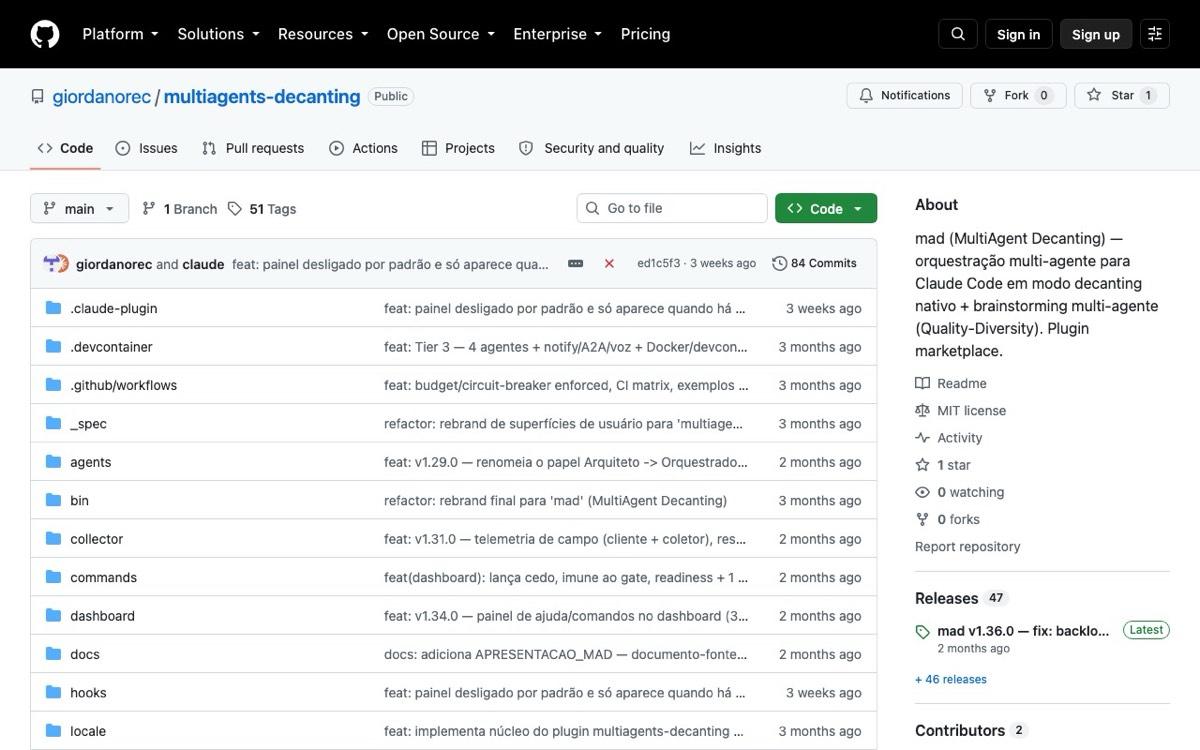Viewport: 1200px width, 750px height.
Task: Click Report repository link
Action: pos(968,547)
